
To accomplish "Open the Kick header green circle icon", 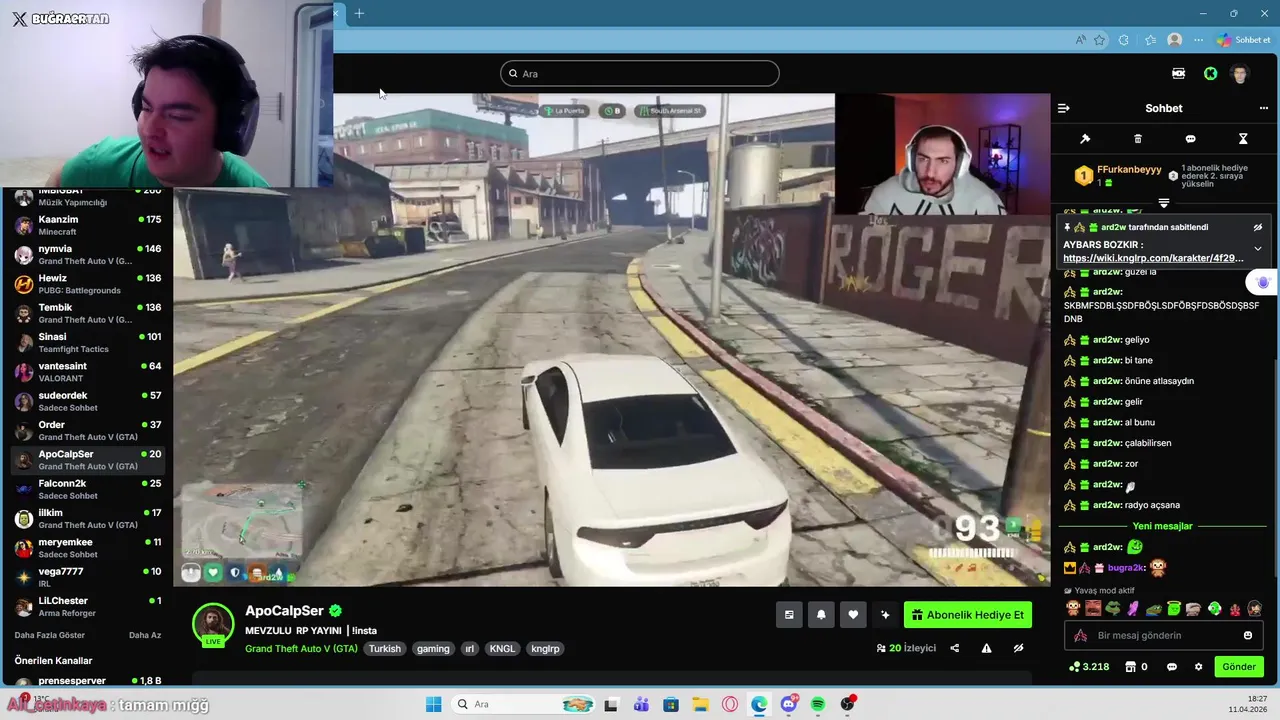I will coord(1210,73).
